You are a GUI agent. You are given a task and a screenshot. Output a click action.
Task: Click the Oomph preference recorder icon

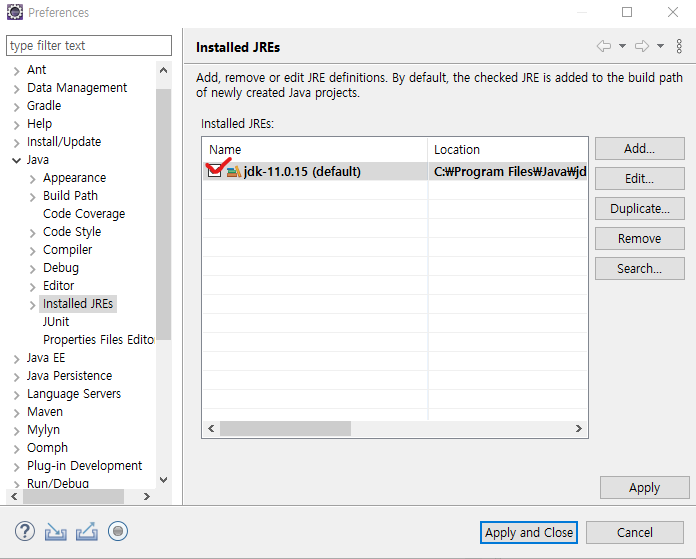[x=118, y=531]
